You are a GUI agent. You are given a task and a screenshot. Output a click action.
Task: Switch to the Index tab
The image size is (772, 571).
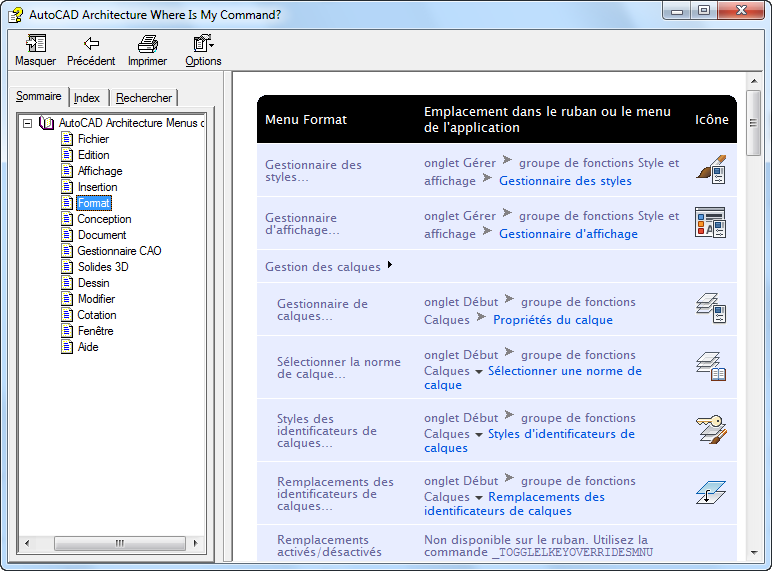(x=87, y=98)
